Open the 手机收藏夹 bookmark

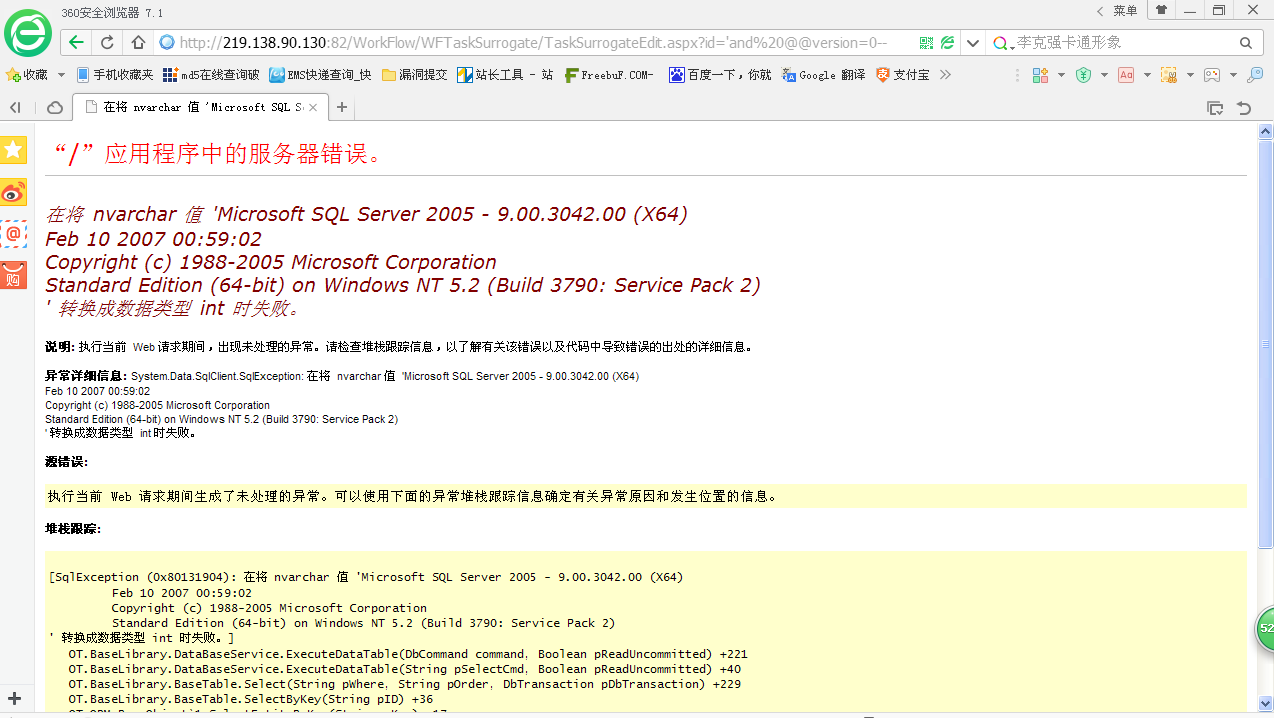(114, 75)
